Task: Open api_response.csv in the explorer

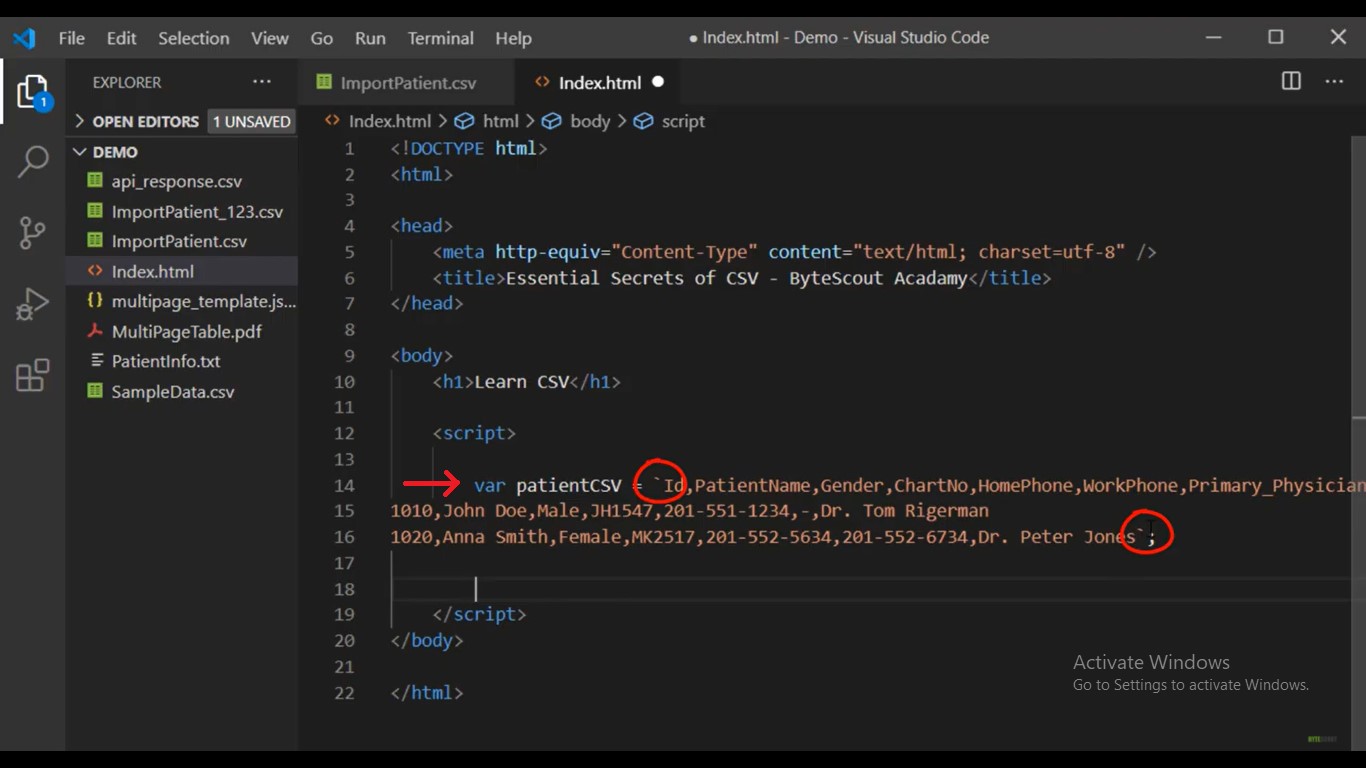Action: 177,181
